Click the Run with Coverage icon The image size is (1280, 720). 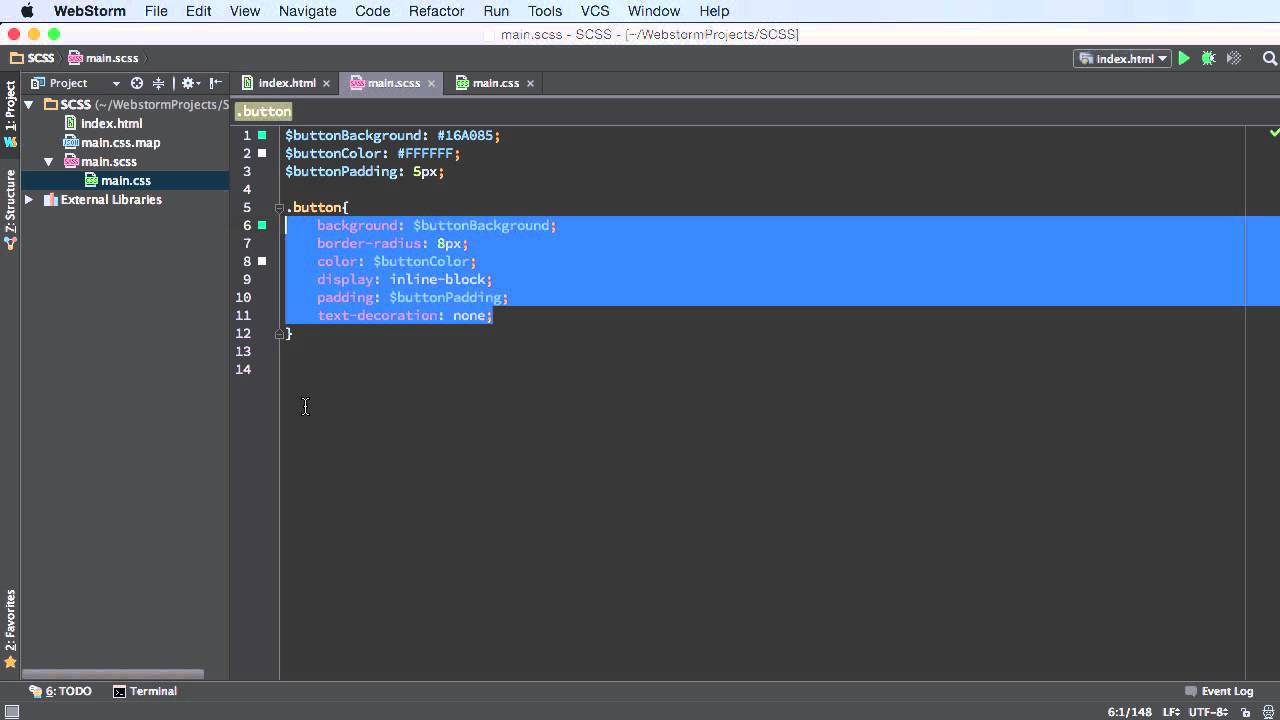(1234, 59)
